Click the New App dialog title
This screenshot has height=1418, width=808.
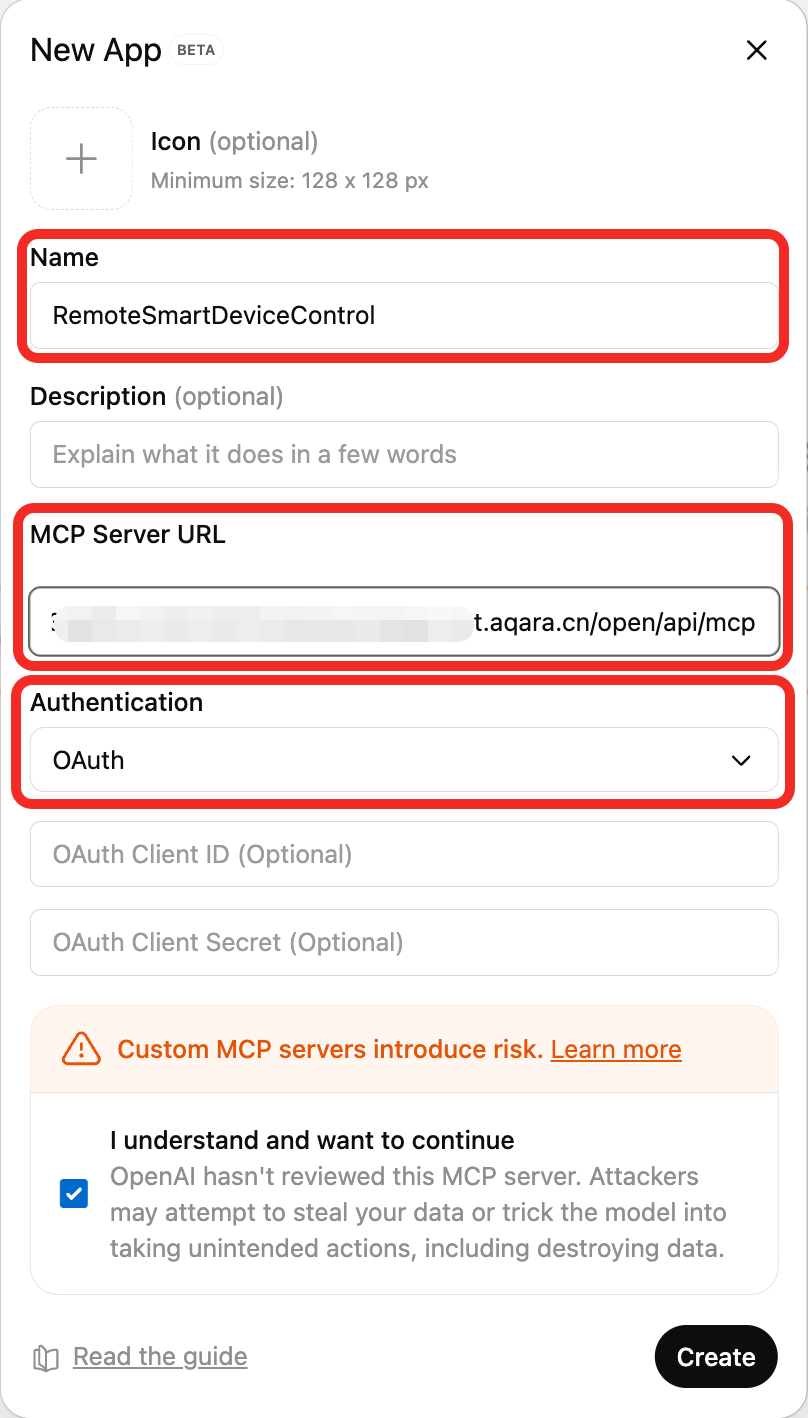[96, 50]
